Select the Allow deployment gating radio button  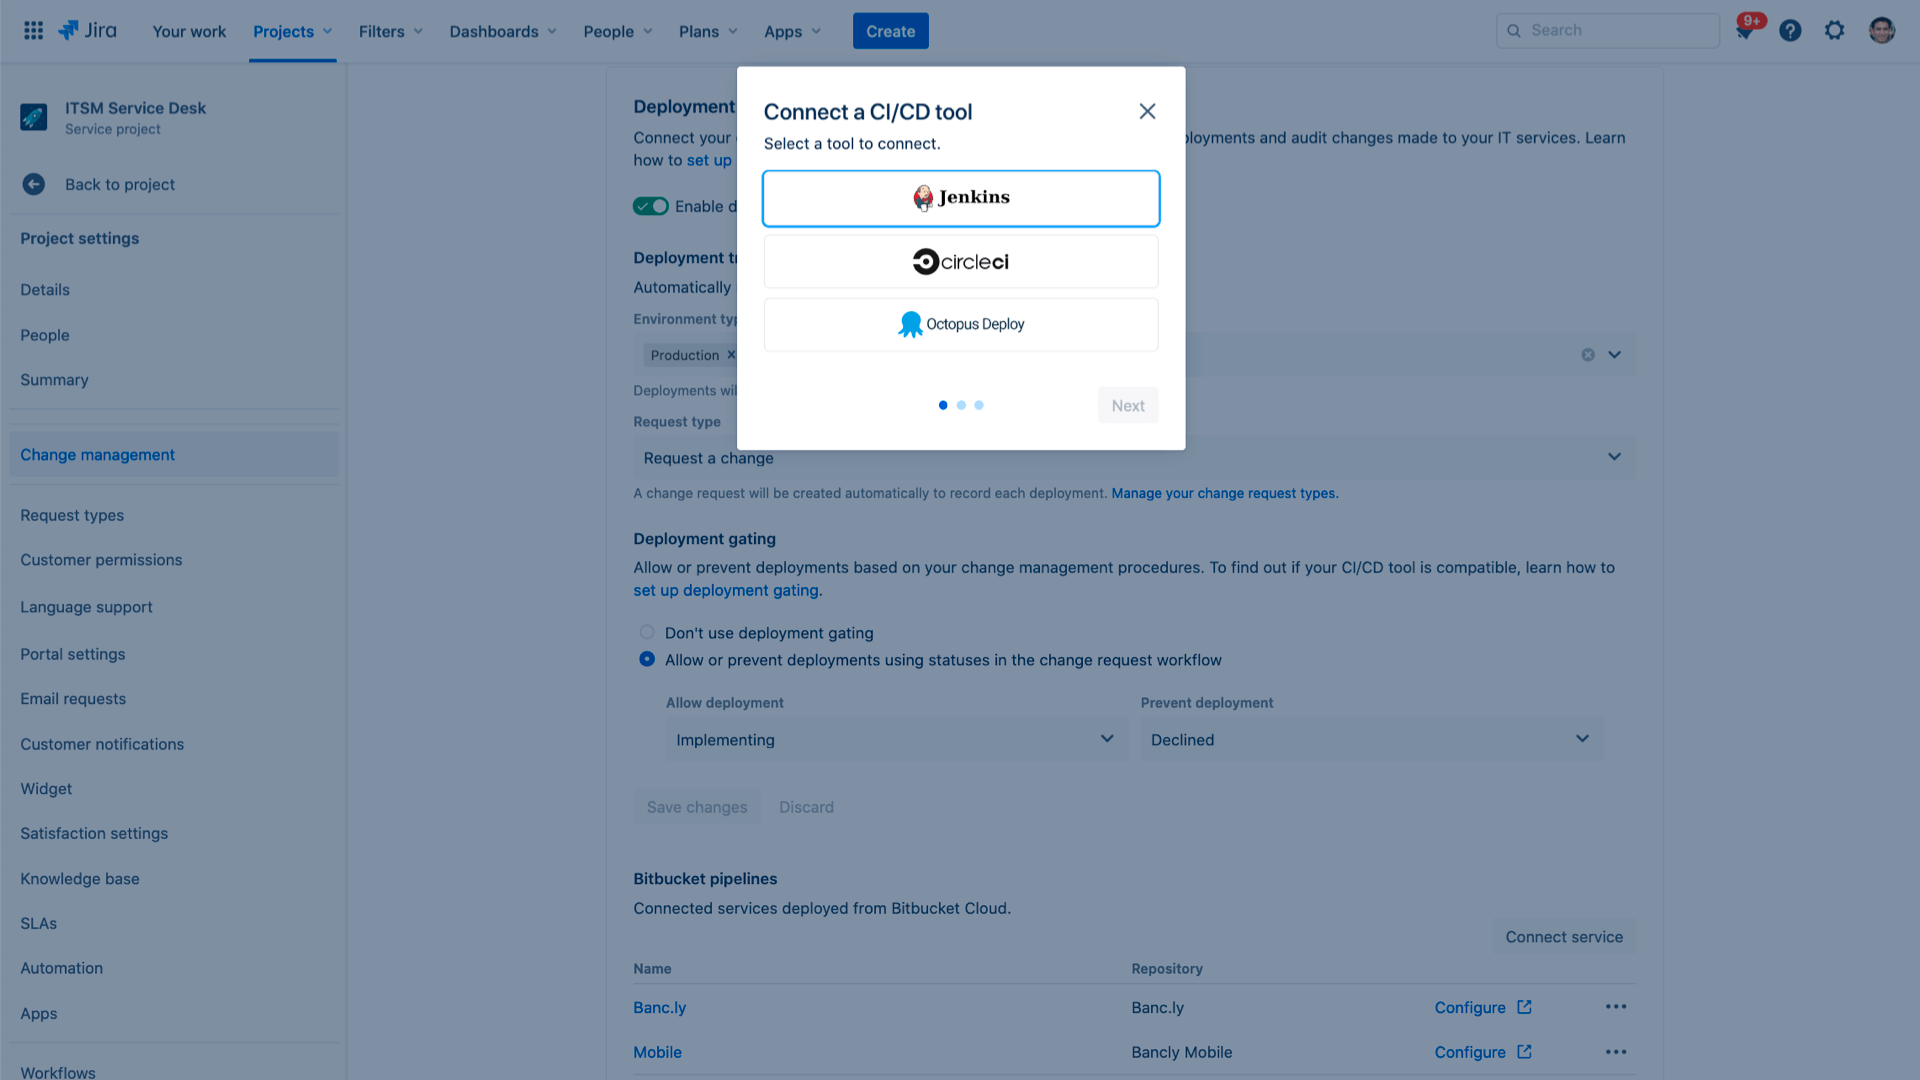coord(646,659)
